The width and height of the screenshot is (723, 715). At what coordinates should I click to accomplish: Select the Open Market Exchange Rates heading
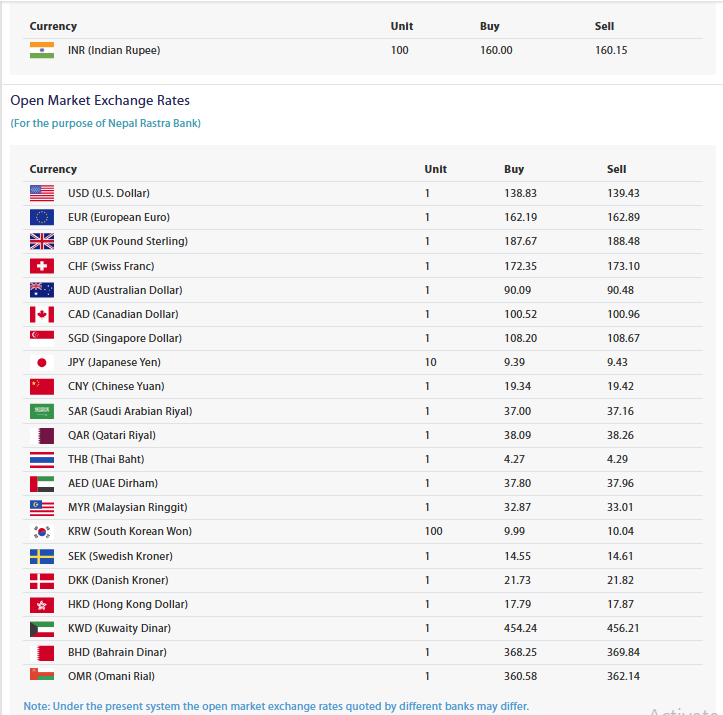point(100,100)
